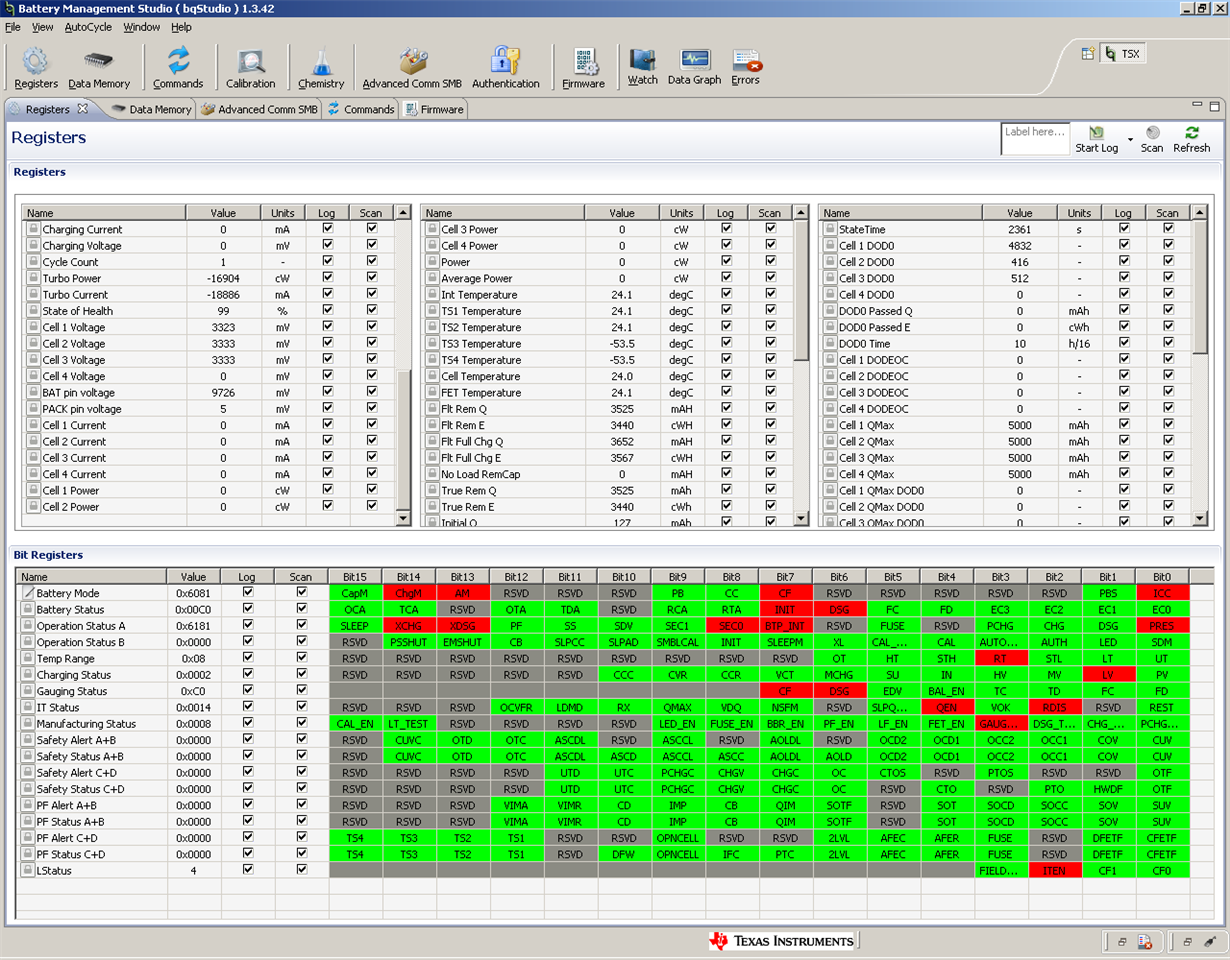Click the red ITEN bit in LStatus
This screenshot has width=1230, height=960.
tap(1055, 871)
